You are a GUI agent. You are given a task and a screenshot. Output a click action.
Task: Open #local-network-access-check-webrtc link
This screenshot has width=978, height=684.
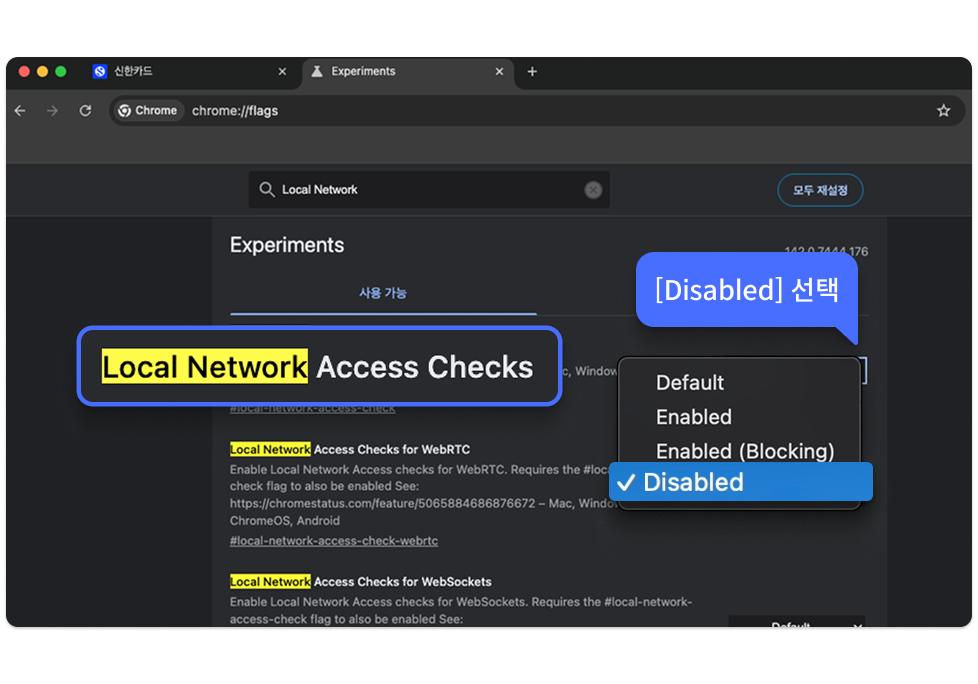[x=334, y=541]
